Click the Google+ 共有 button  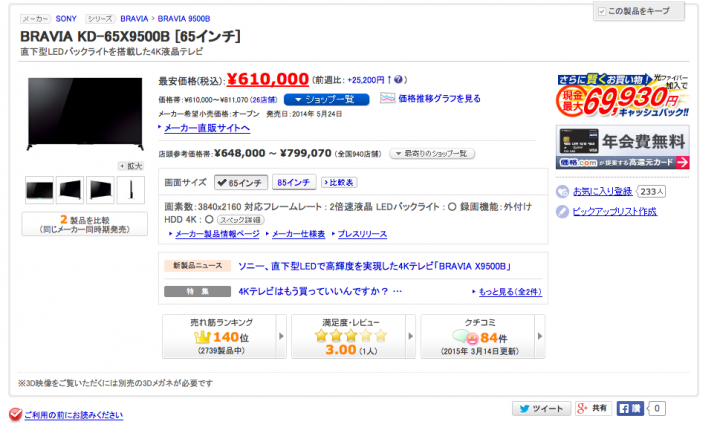593,408
